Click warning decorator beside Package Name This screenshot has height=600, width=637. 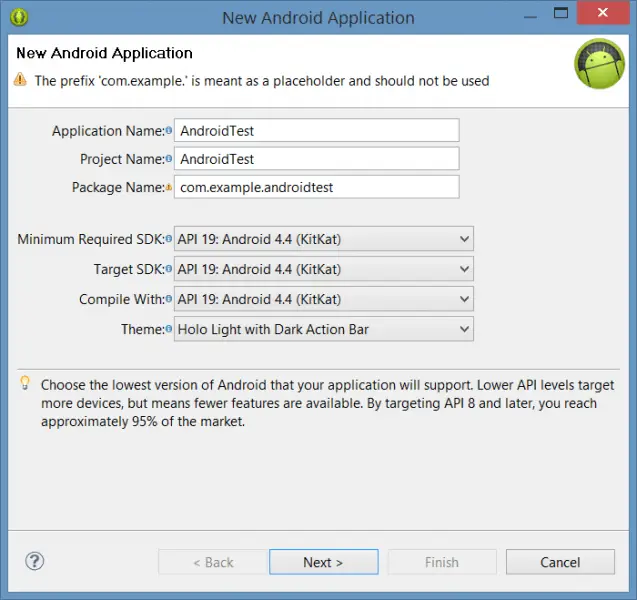168,188
